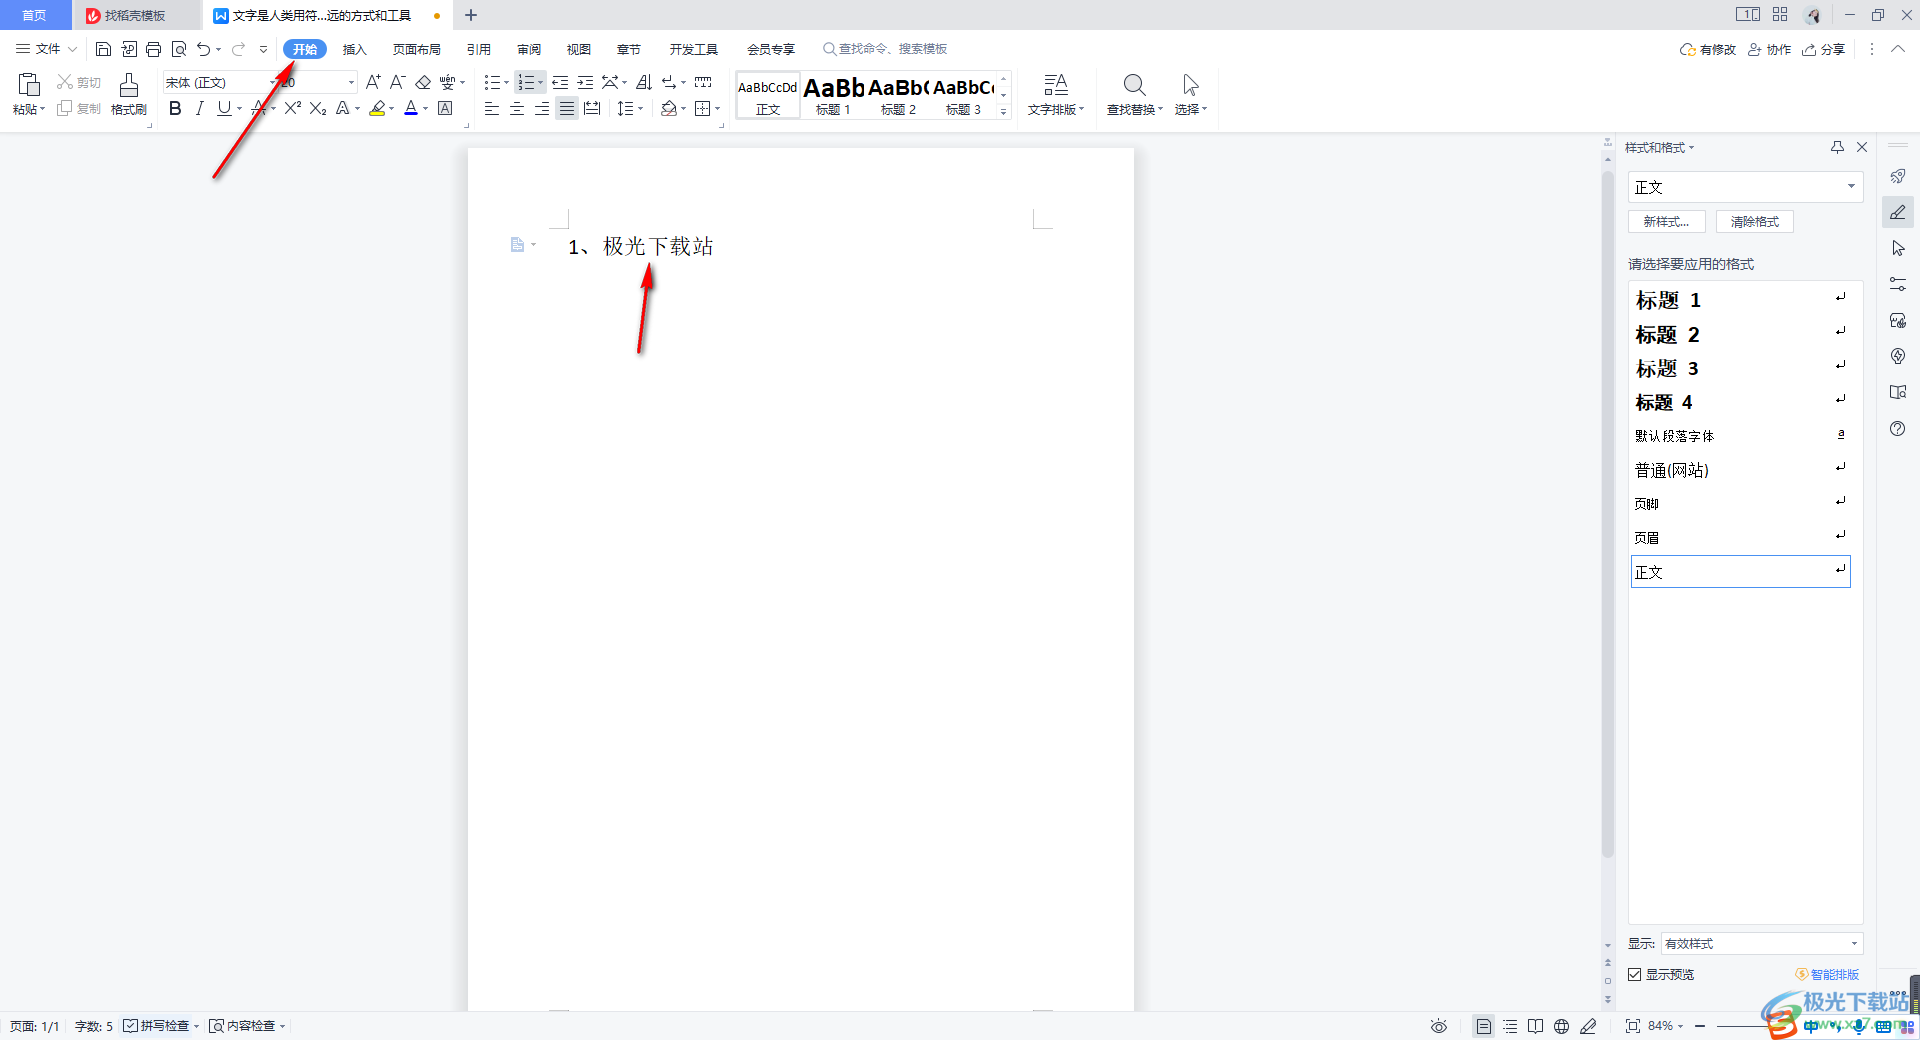Switch to Reading layout view
1920x1040 pixels.
point(1536,1026)
